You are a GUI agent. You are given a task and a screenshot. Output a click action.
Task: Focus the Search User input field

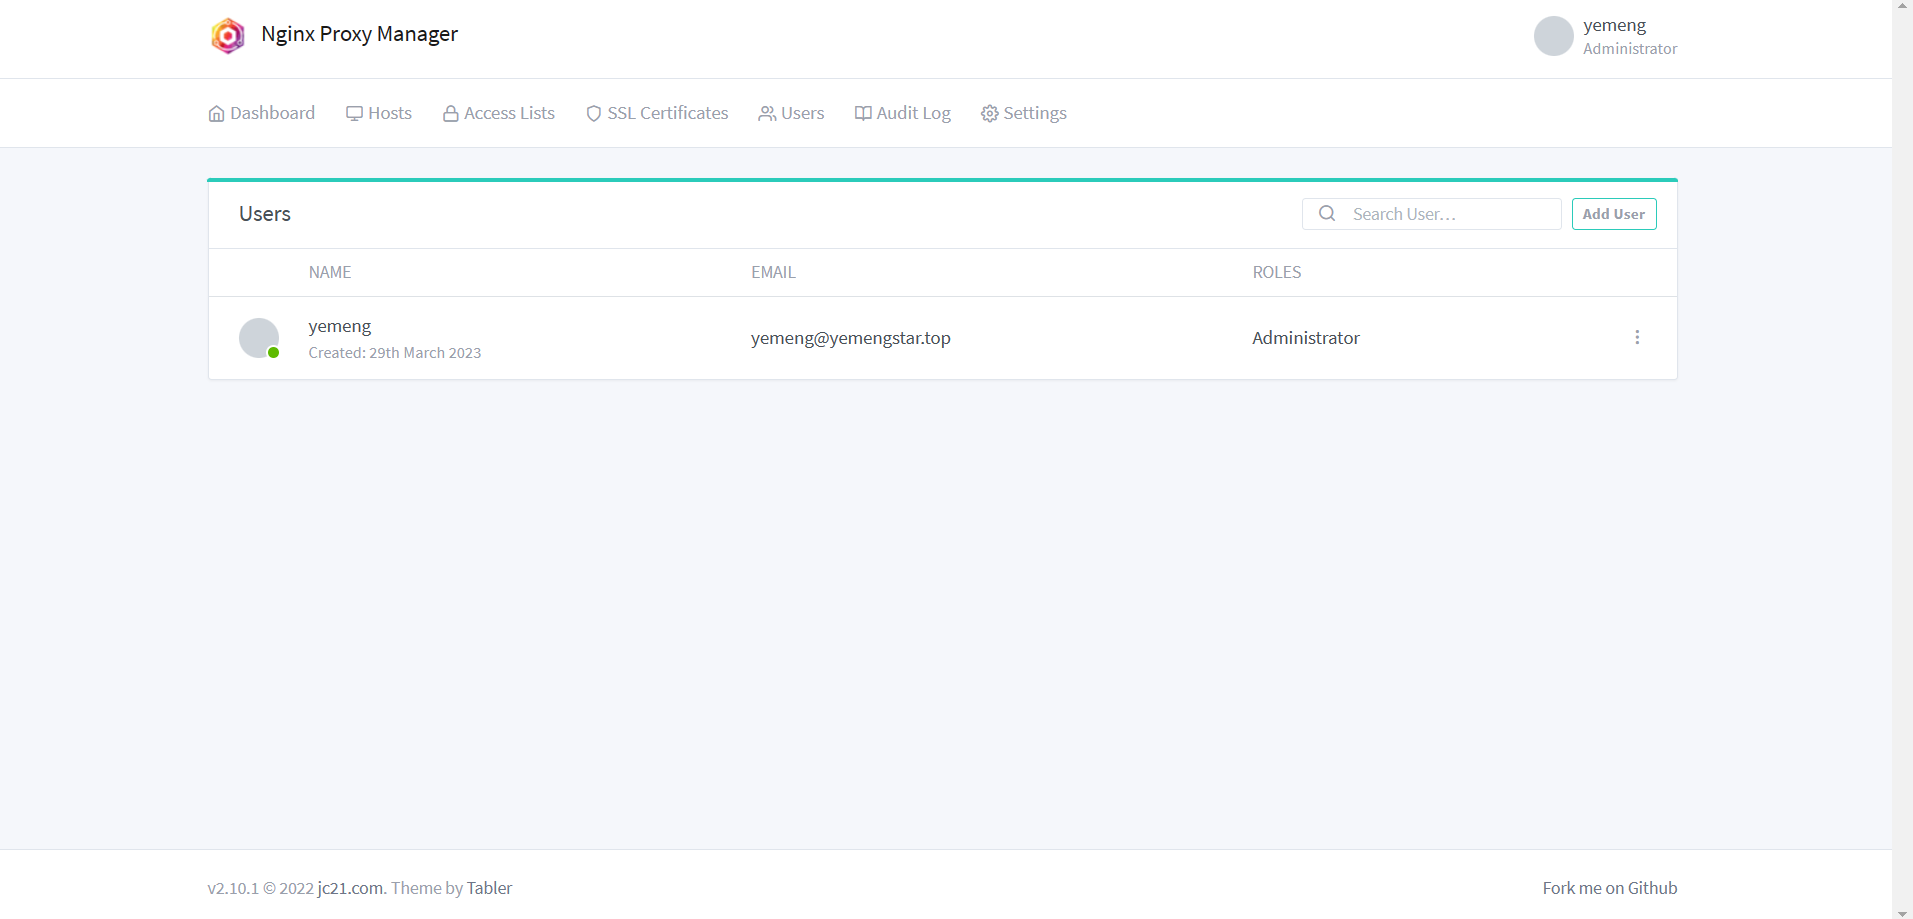tap(1450, 214)
